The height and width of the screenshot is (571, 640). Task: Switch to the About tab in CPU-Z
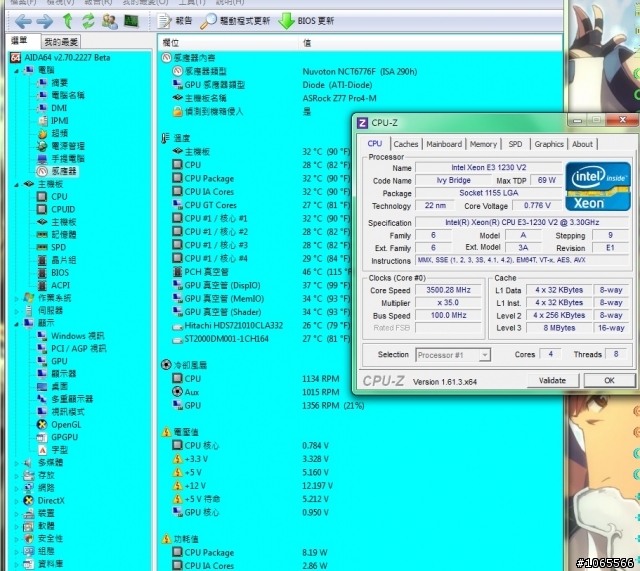[582, 144]
